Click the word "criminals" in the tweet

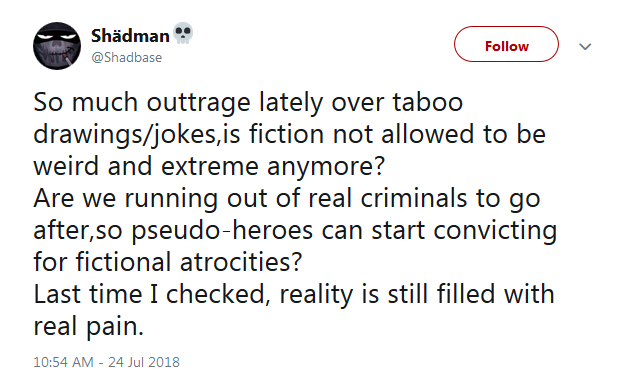[x=414, y=198]
